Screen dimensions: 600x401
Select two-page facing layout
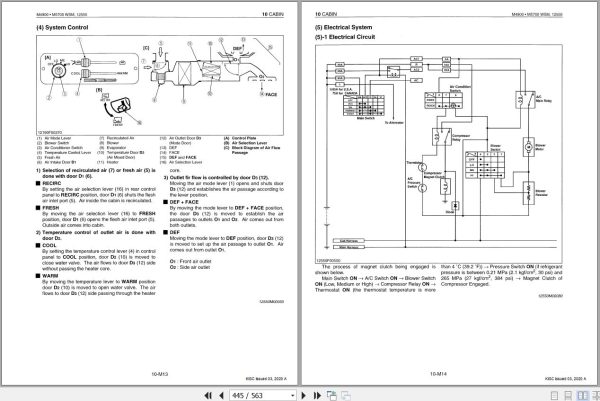(x=582, y=396)
